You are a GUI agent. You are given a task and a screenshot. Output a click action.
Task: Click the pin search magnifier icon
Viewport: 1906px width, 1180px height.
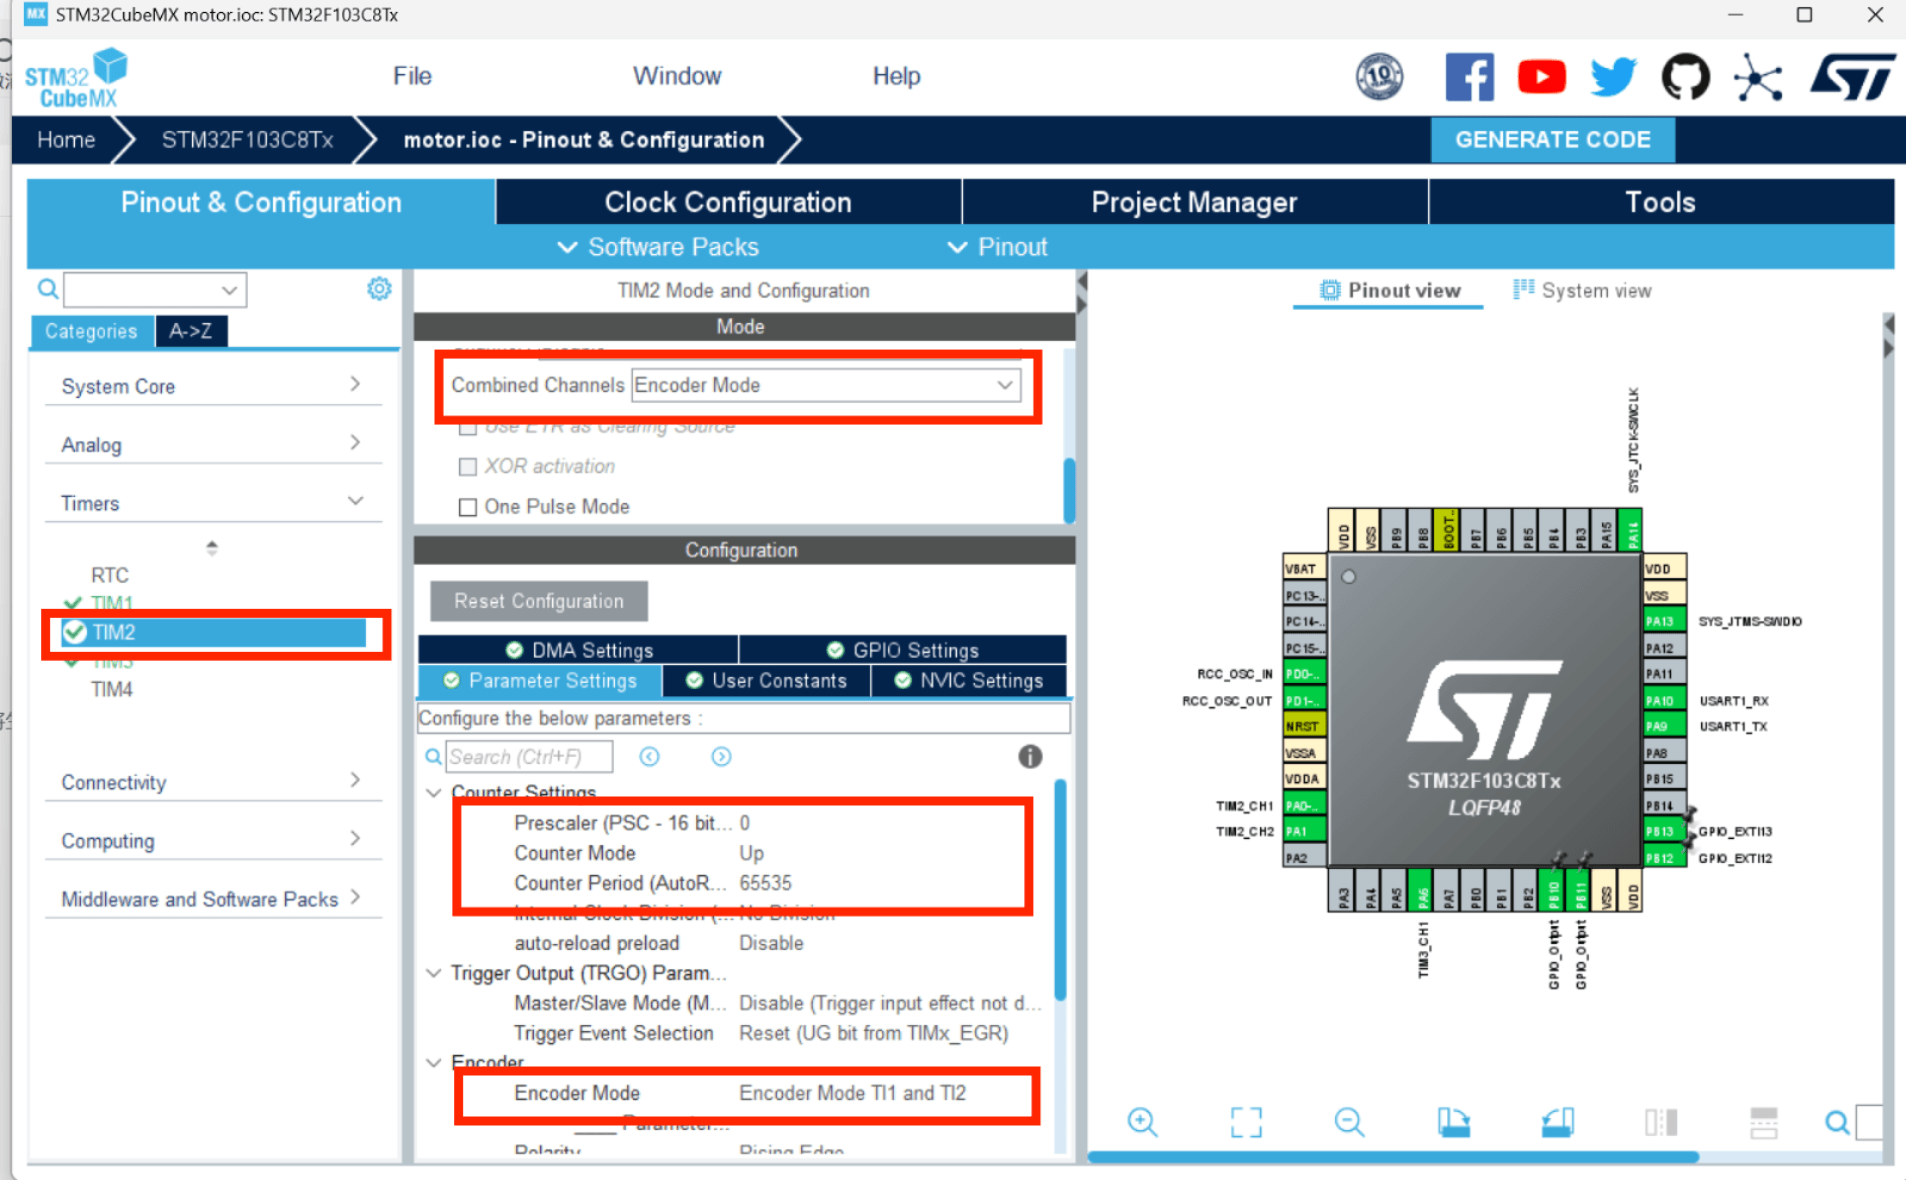(1837, 1122)
